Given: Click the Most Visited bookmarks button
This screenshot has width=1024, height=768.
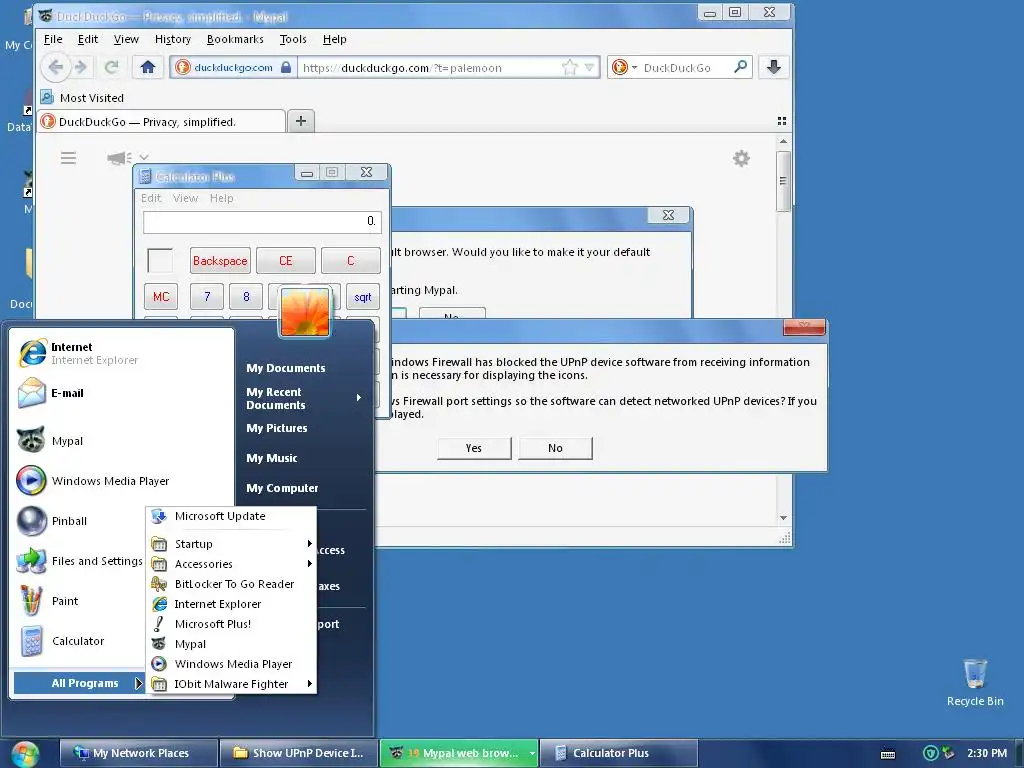Looking at the screenshot, I should [x=82, y=98].
